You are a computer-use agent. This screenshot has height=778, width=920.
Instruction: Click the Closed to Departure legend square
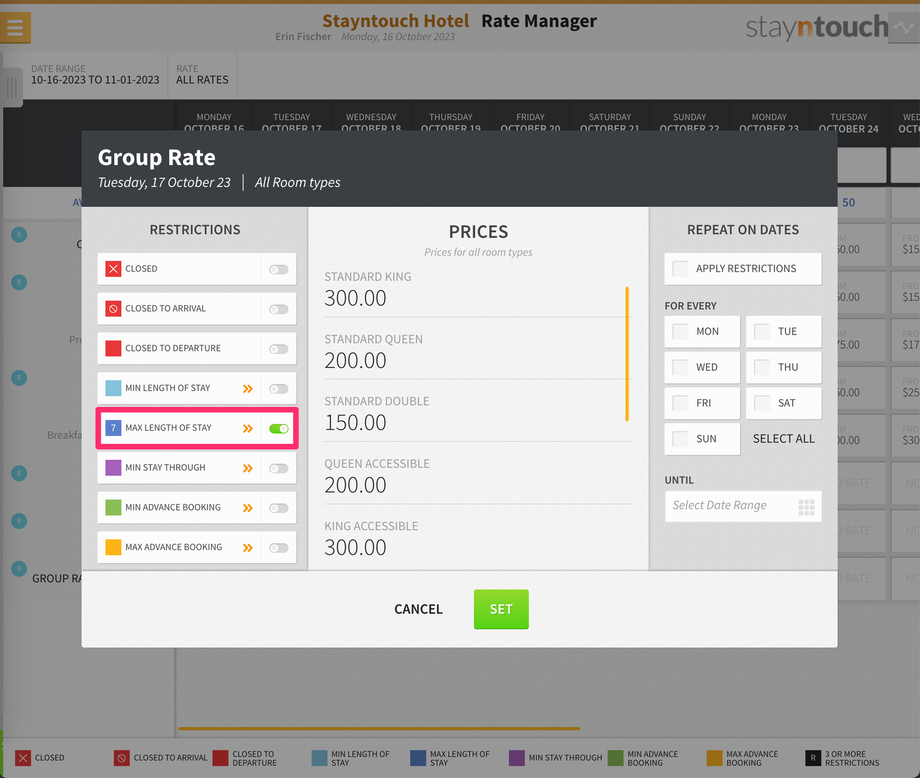click(x=221, y=758)
